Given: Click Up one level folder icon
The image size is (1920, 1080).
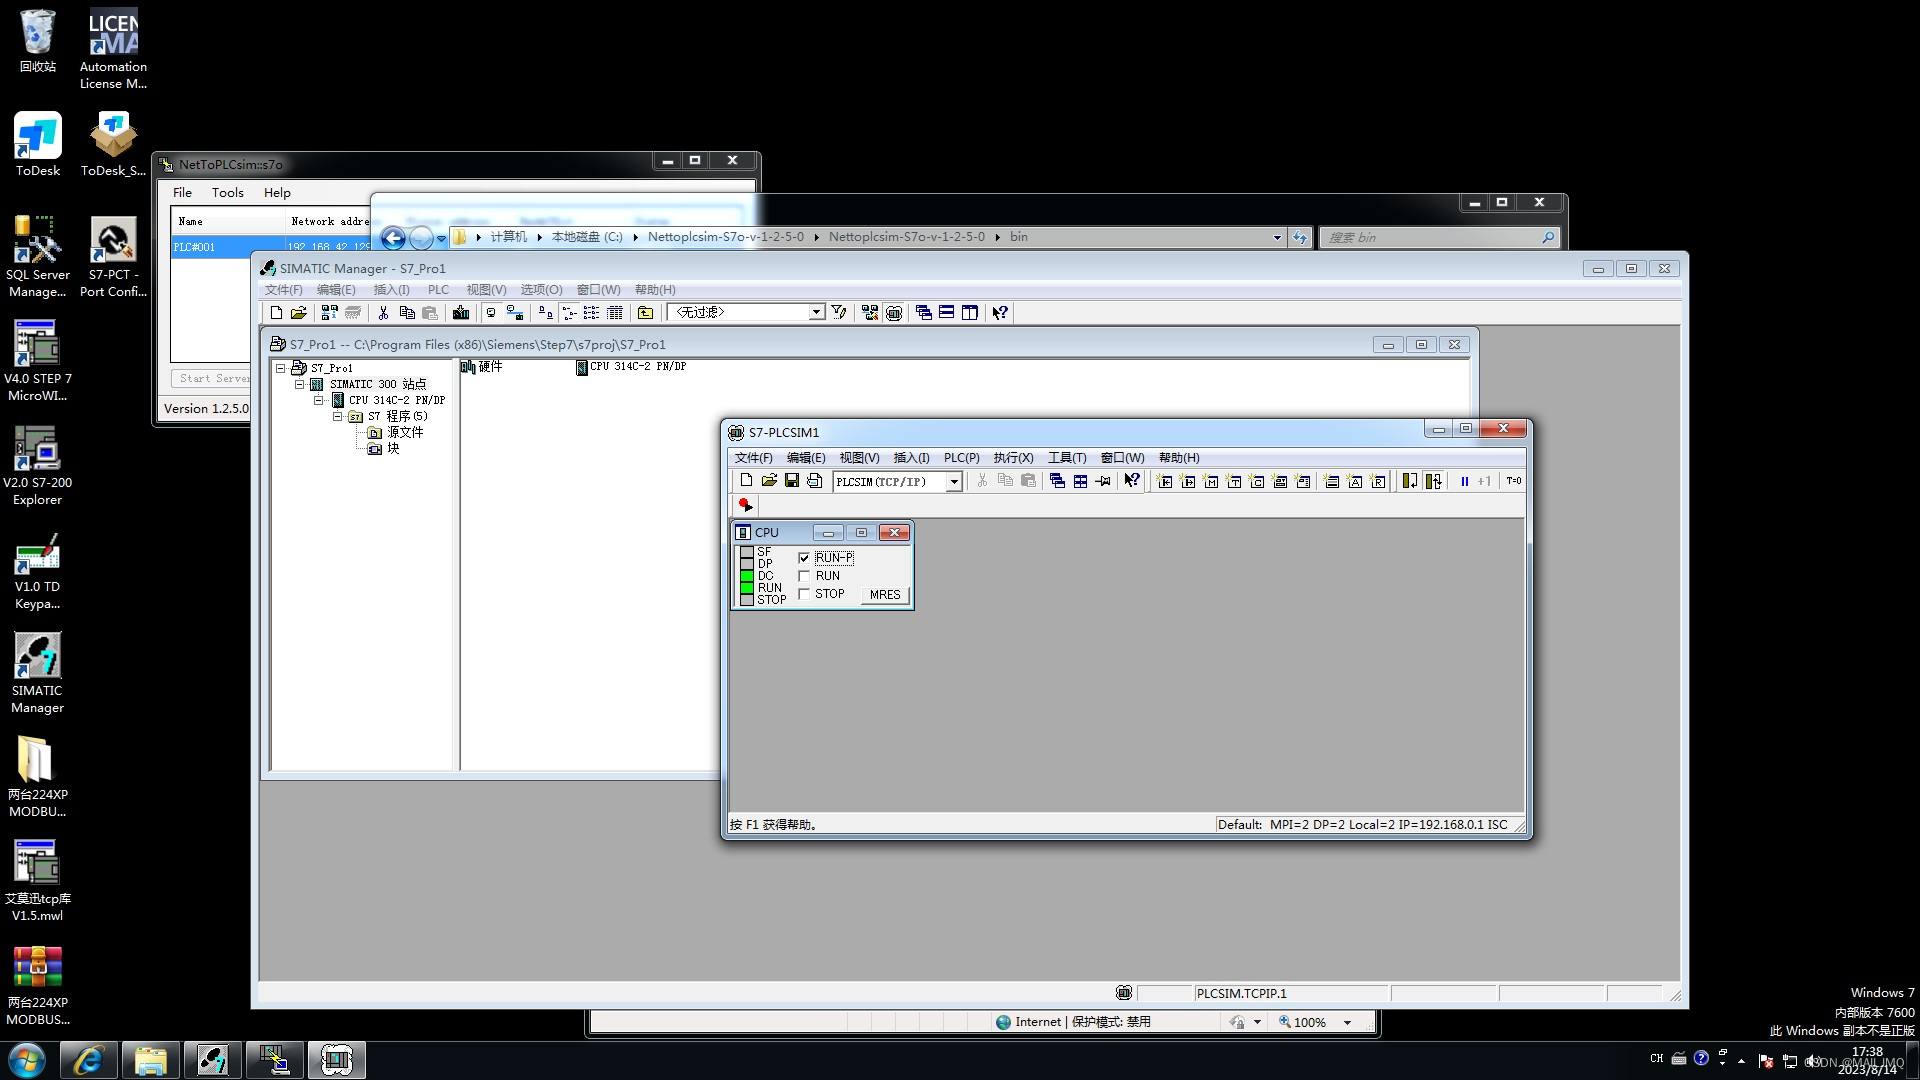Looking at the screenshot, I should 646,313.
